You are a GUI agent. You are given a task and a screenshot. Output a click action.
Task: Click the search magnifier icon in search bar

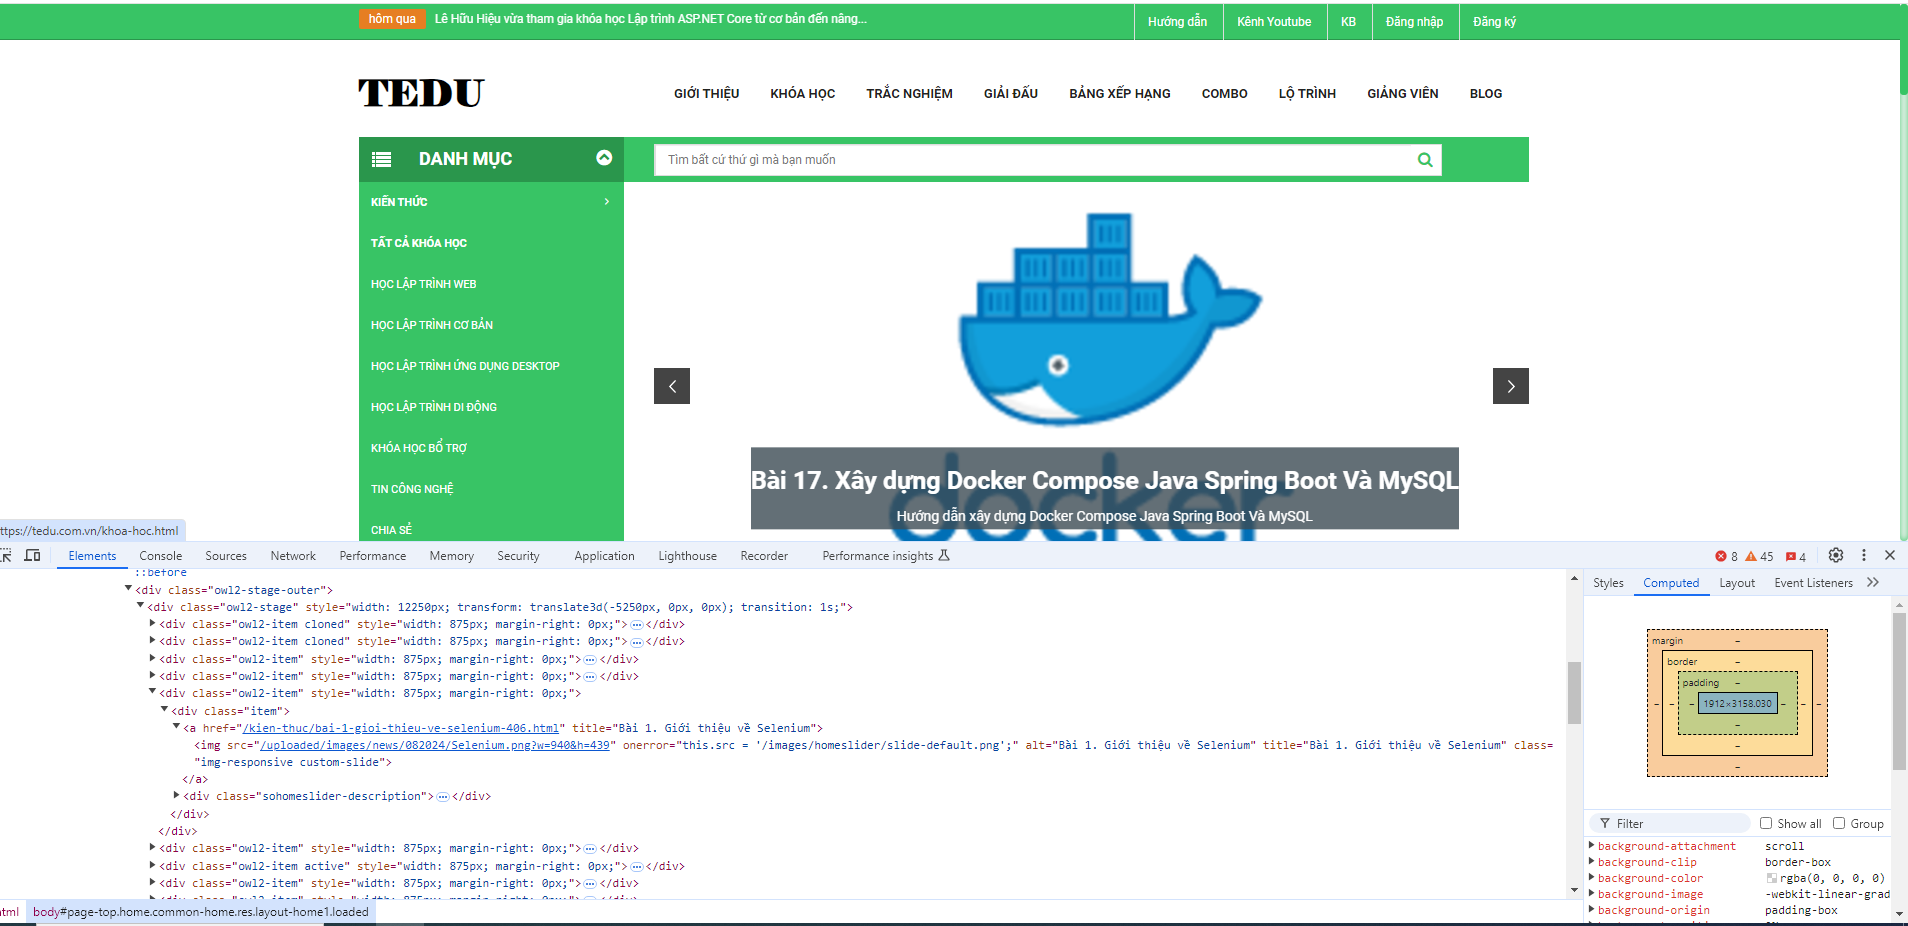click(x=1424, y=160)
